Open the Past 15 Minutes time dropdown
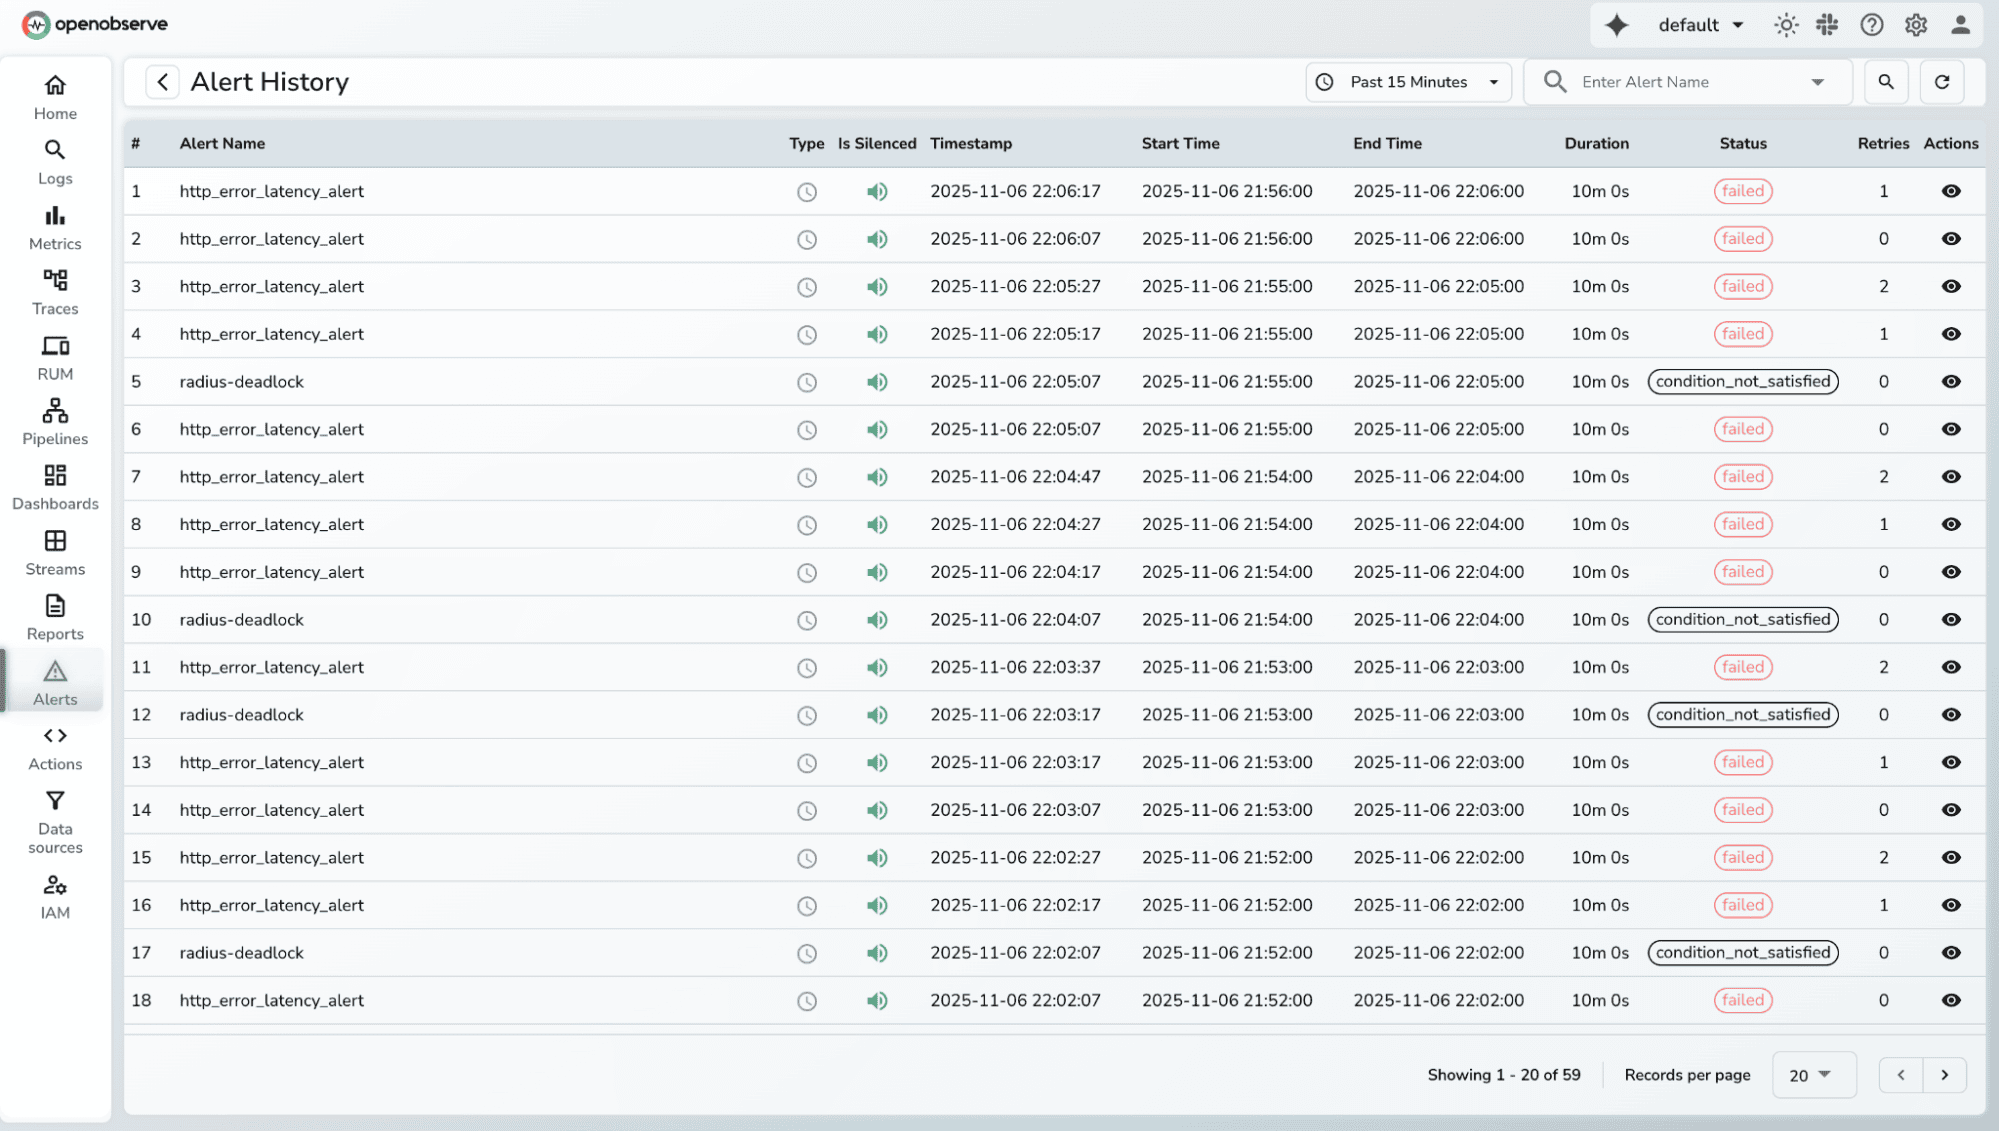Screen dimensions: 1999x1132 [x=1408, y=82]
